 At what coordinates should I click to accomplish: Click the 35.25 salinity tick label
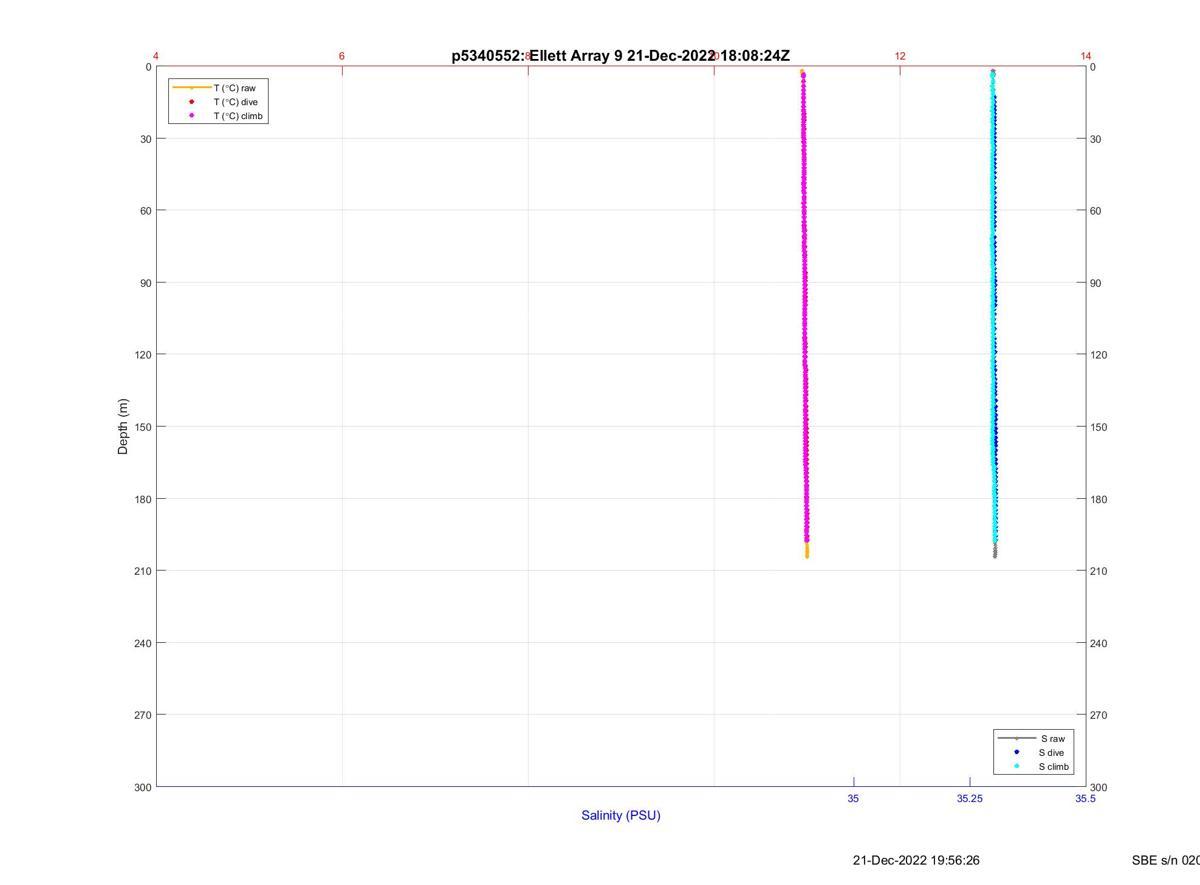(x=969, y=799)
